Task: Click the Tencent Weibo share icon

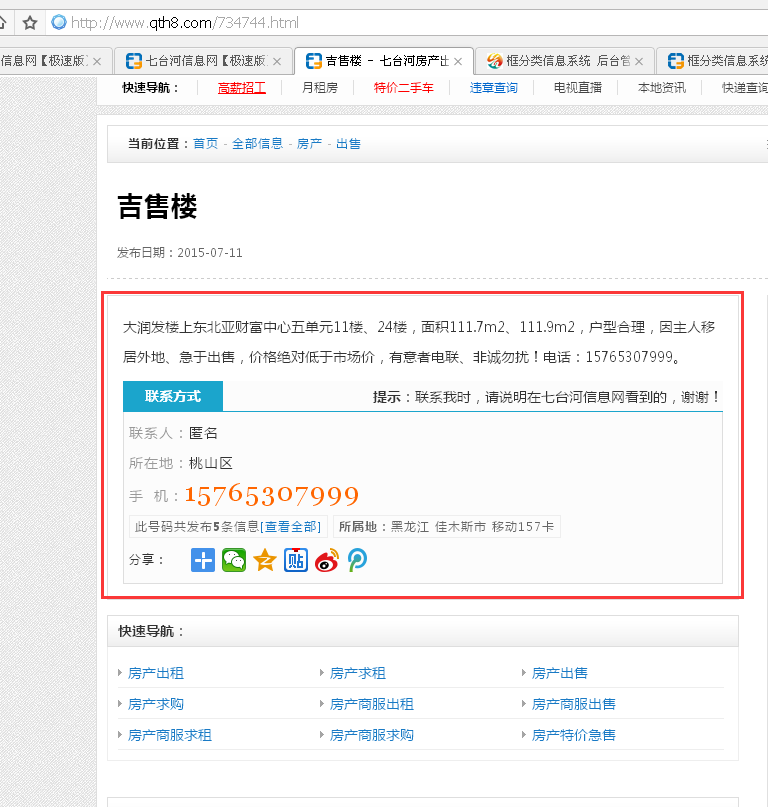Action: [x=357, y=560]
